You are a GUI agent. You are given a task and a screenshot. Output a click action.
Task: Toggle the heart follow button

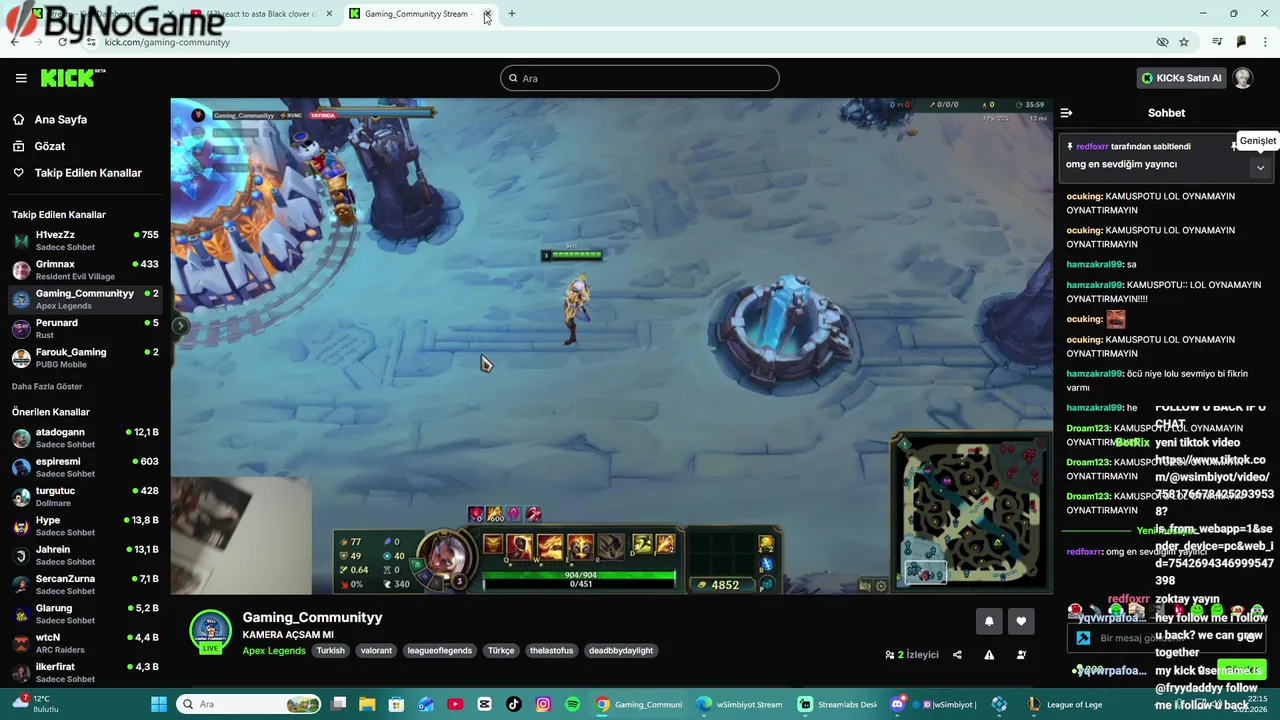1021,621
